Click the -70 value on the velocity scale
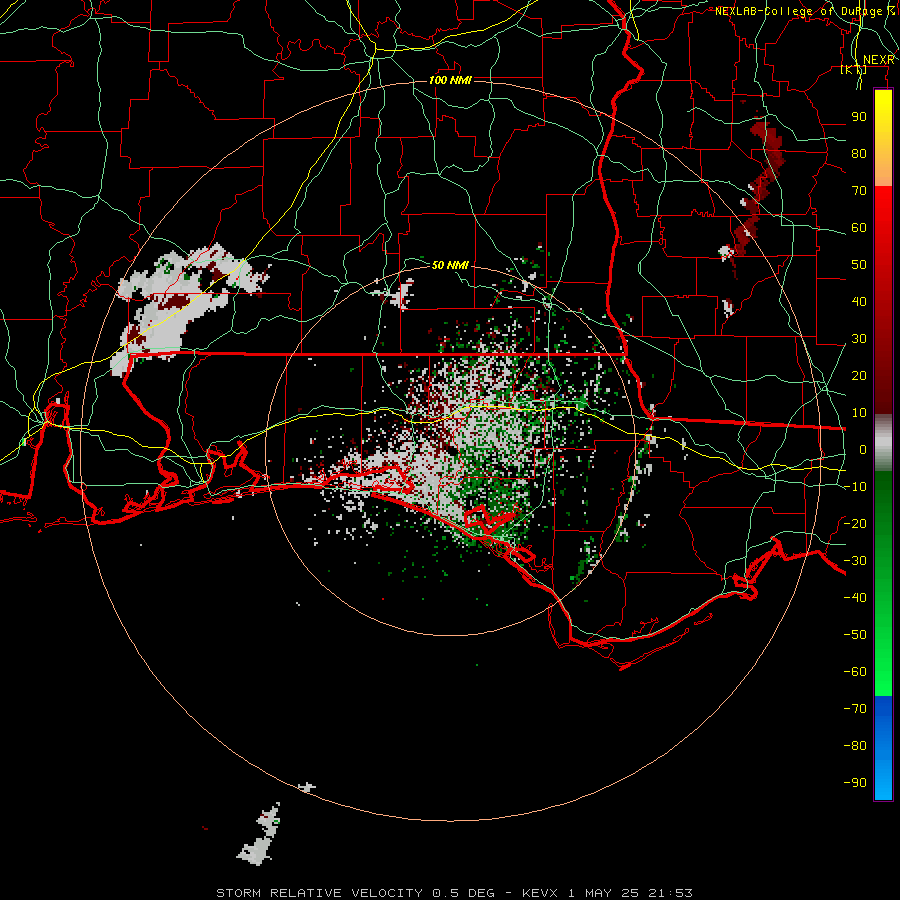Screen dimensions: 900x900 pos(855,709)
